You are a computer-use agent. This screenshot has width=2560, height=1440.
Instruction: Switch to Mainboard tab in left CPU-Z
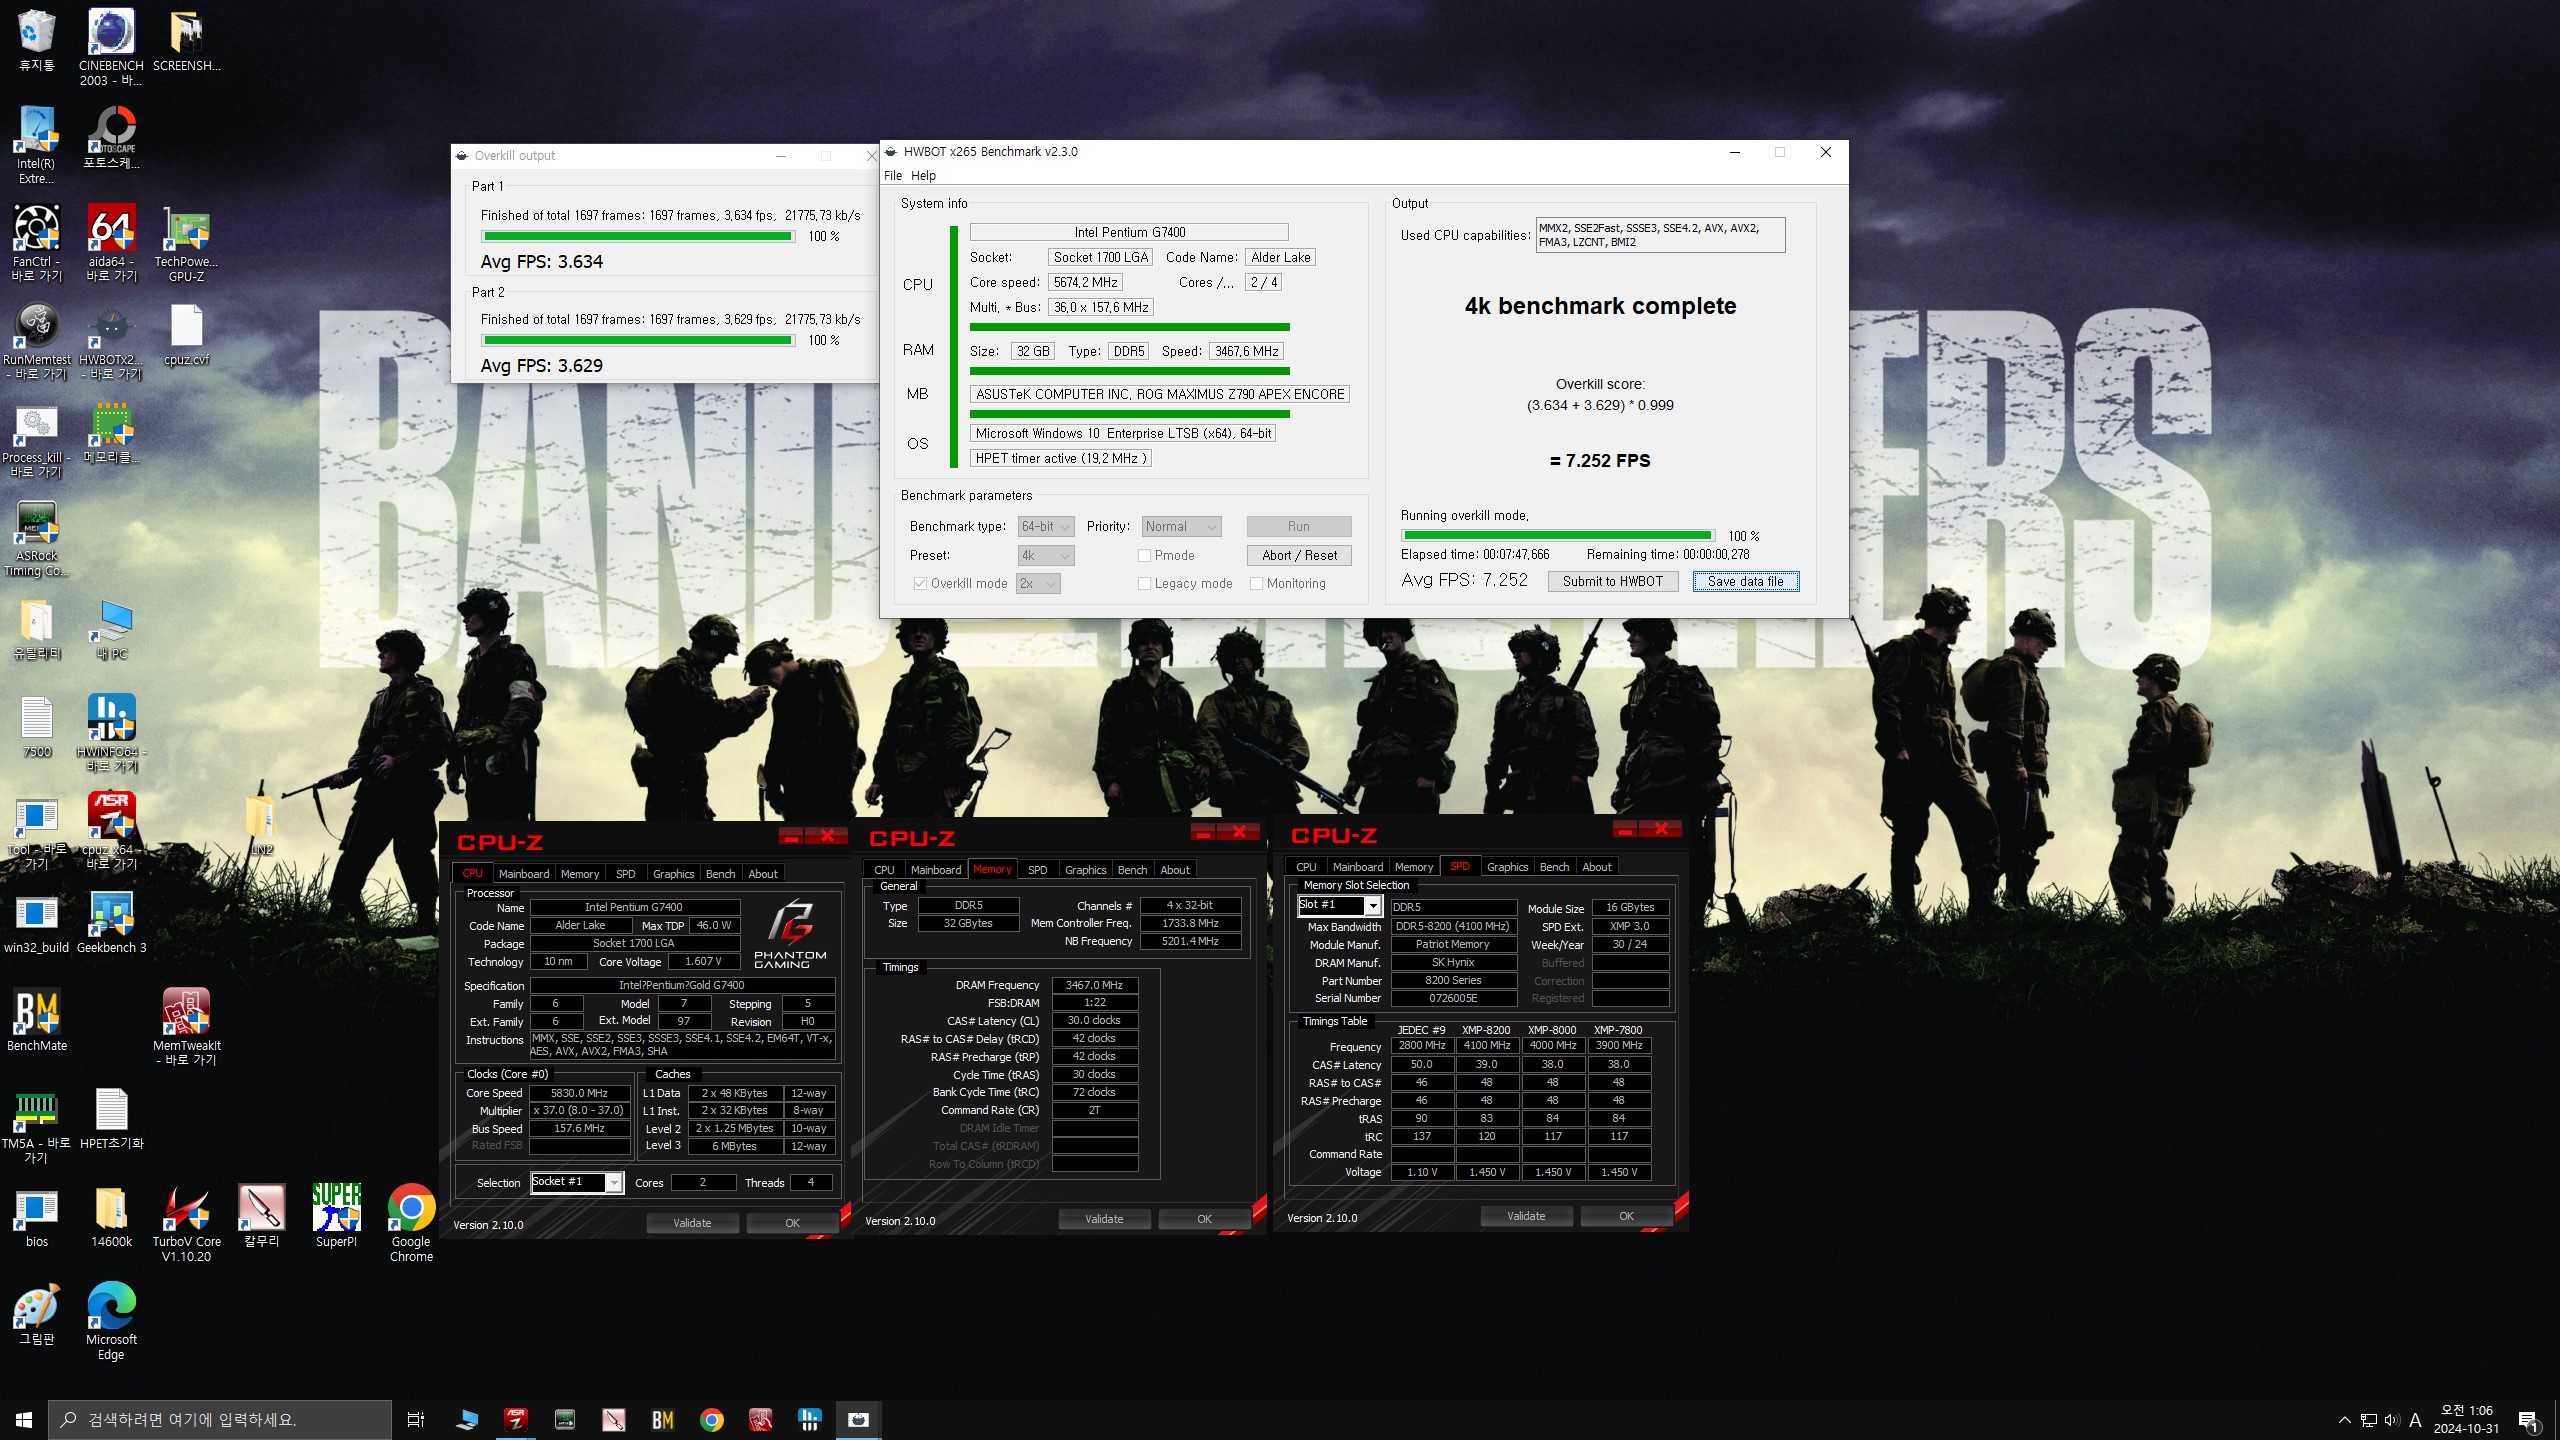tap(523, 873)
